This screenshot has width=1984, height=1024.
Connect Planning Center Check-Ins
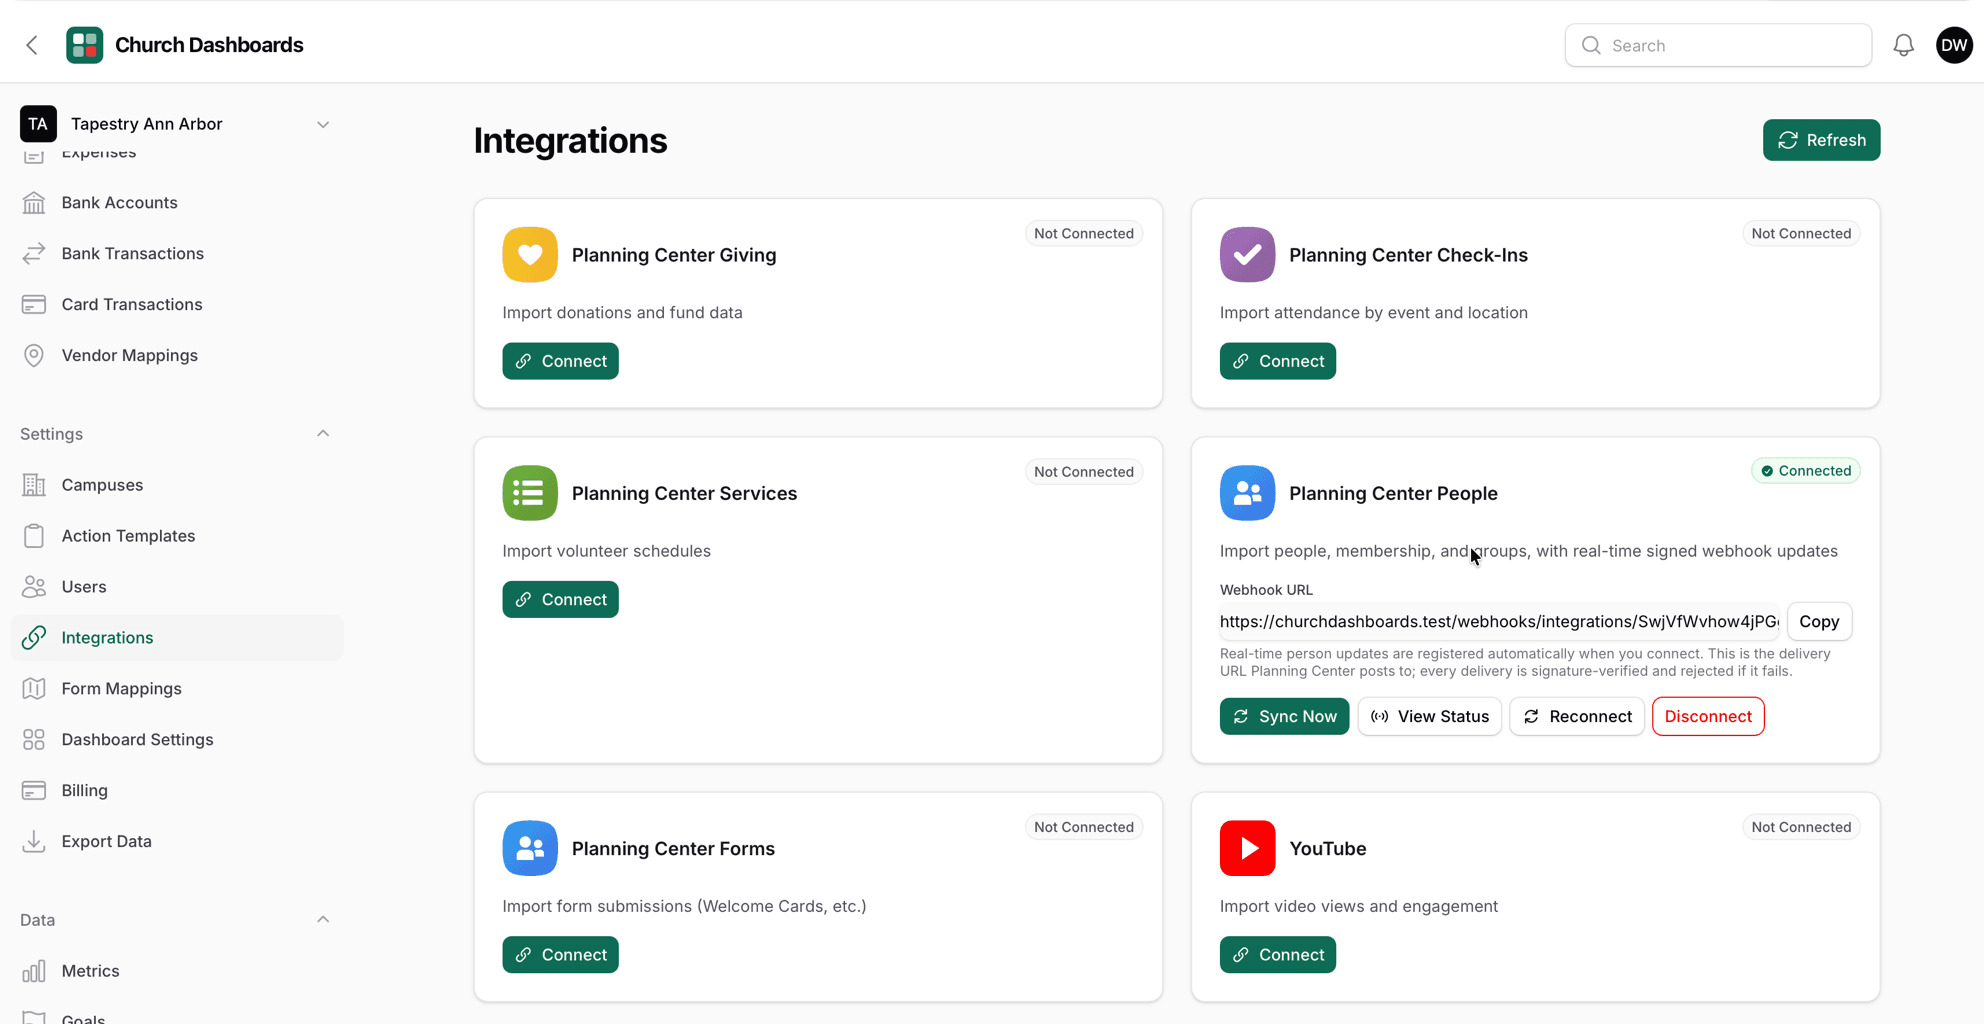click(x=1277, y=361)
